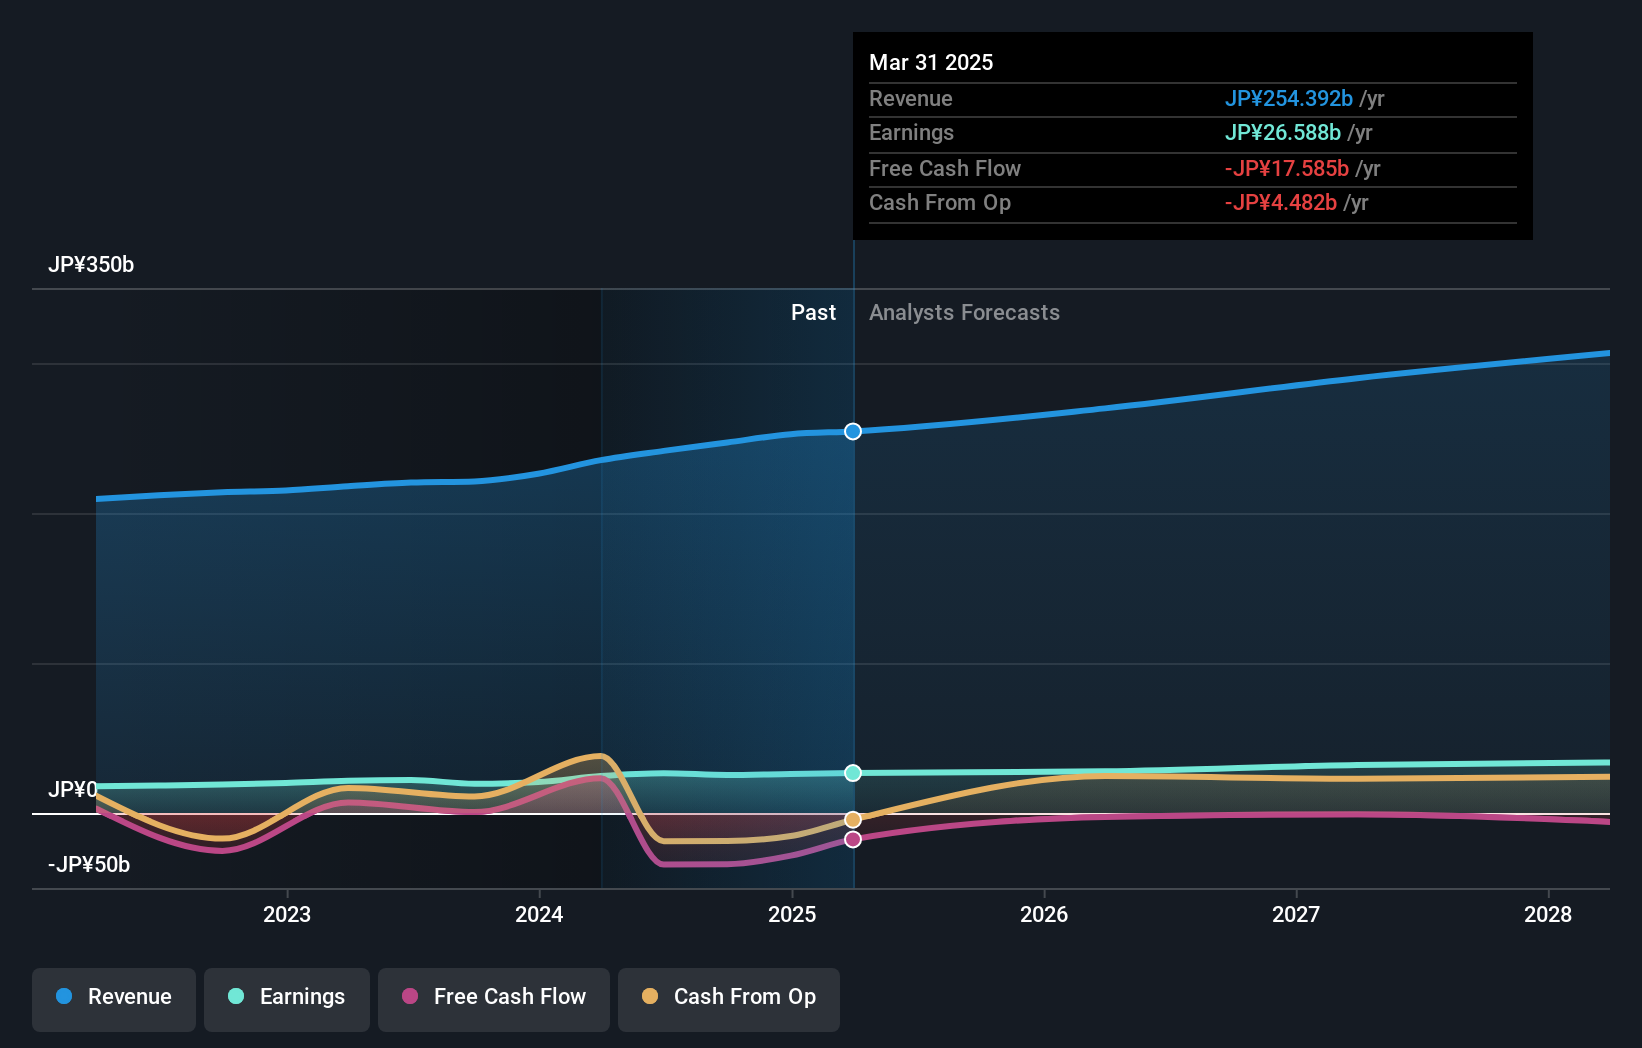Click the -JP¥50b y-axis label
The height and width of the screenshot is (1048, 1642).
pos(89,865)
